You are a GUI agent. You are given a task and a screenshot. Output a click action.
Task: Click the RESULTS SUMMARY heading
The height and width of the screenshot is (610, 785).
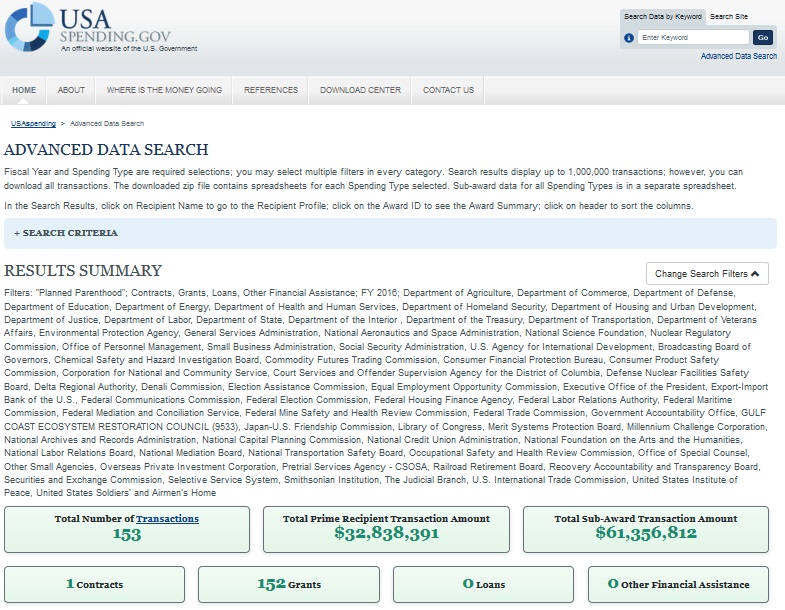83,270
